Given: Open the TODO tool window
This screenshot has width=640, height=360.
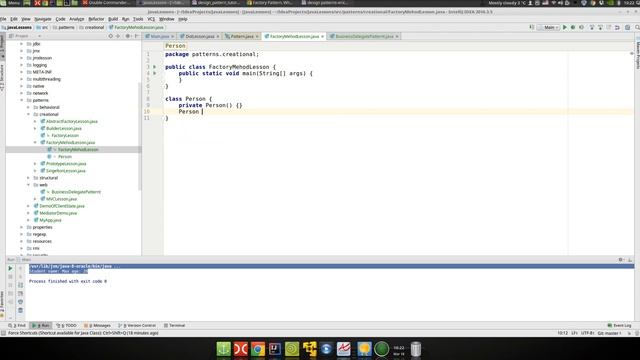Looking at the screenshot, I should coord(66,325).
